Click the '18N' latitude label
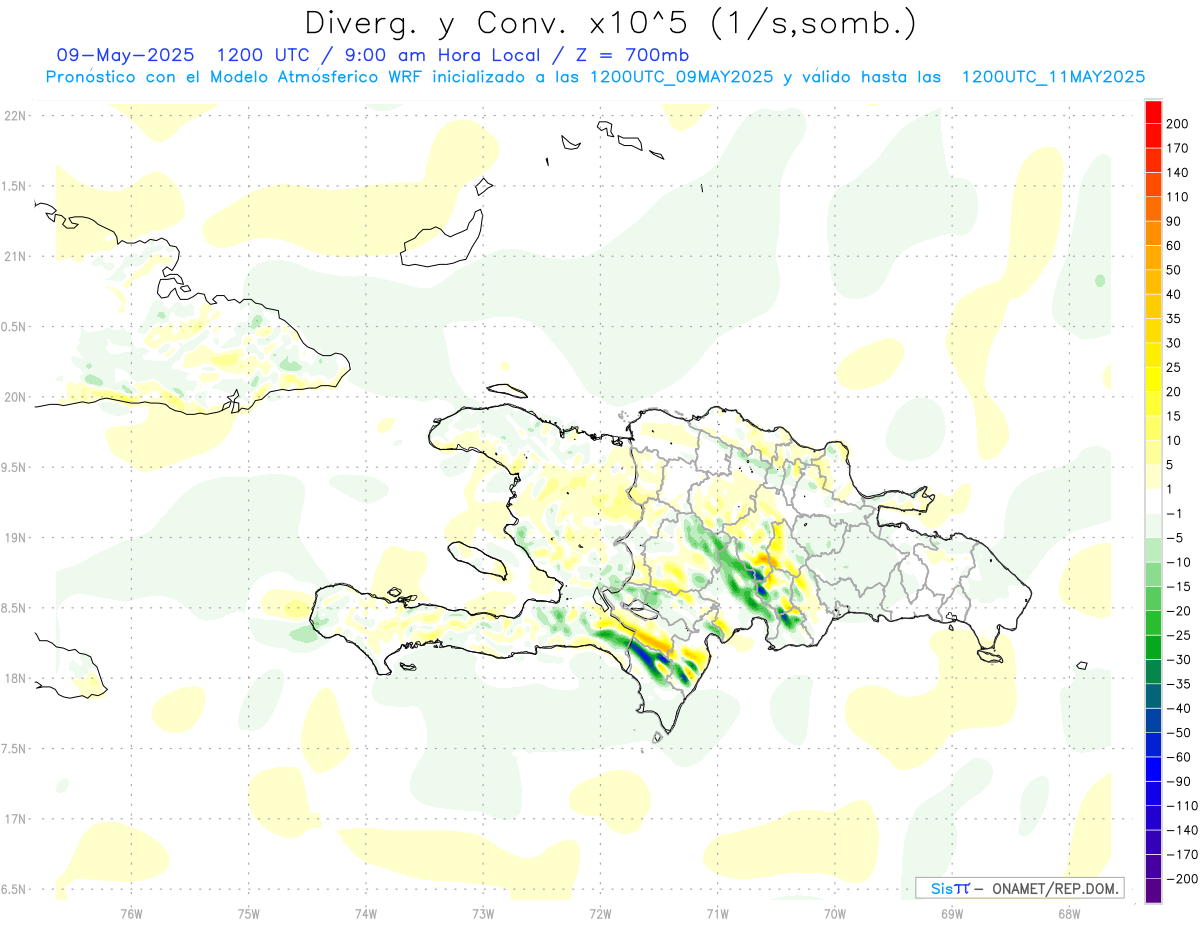The width and height of the screenshot is (1200, 927). point(14,679)
